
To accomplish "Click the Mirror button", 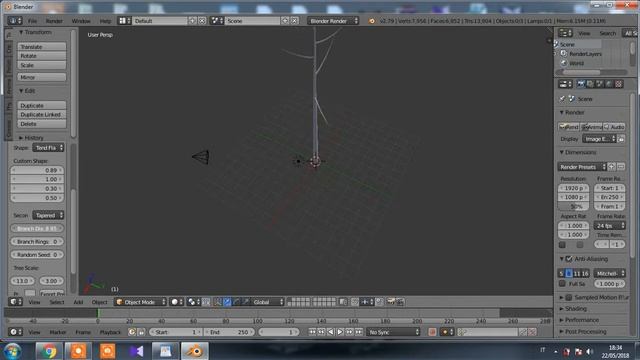I will click(x=42, y=77).
